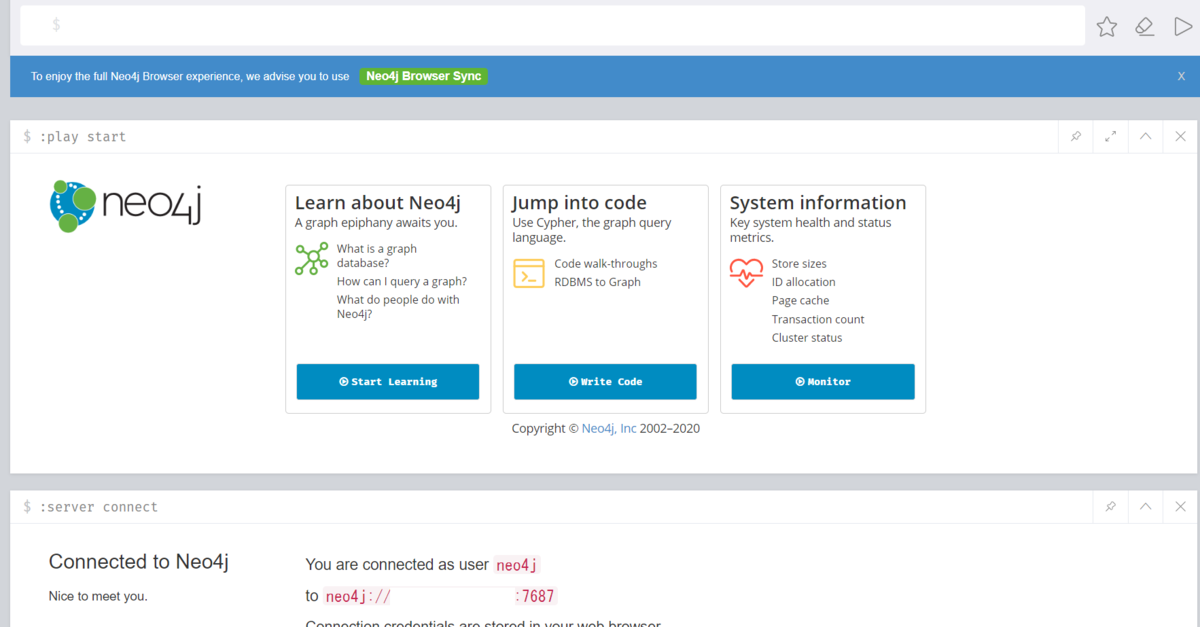Click 'Cluster status' text
This screenshot has height=627, width=1200.
point(807,338)
